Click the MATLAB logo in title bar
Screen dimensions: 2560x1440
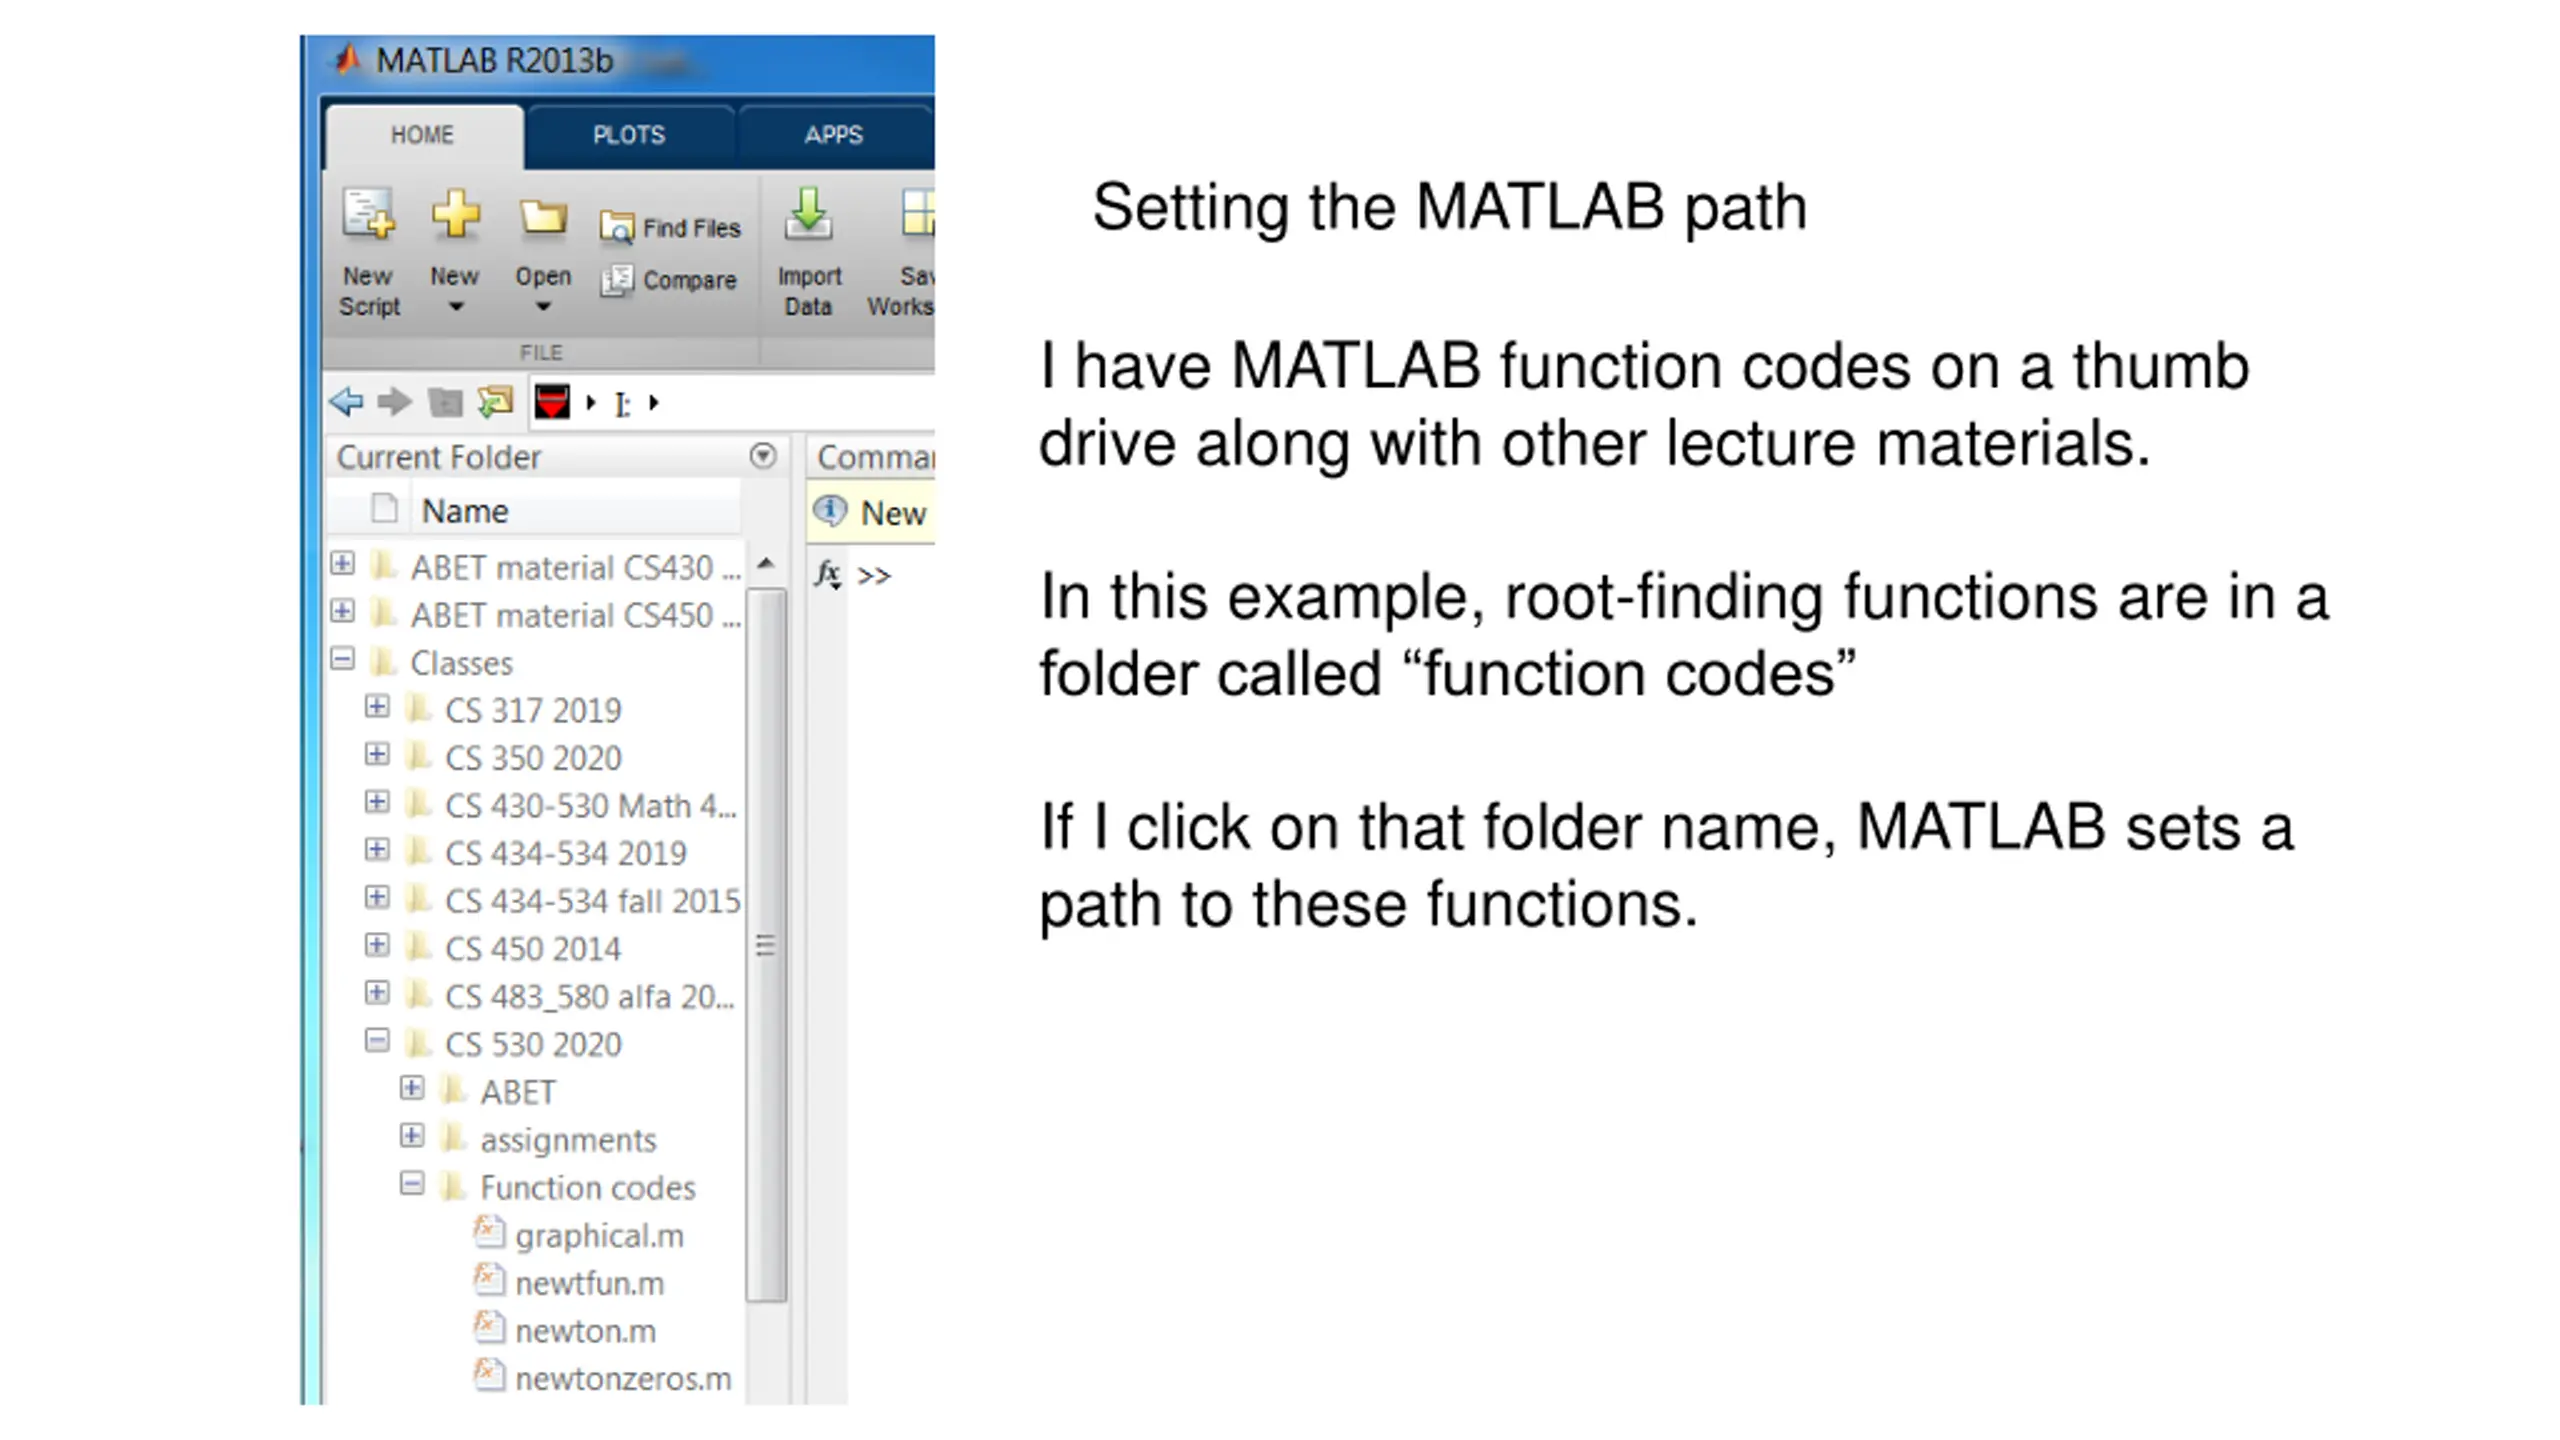point(348,60)
